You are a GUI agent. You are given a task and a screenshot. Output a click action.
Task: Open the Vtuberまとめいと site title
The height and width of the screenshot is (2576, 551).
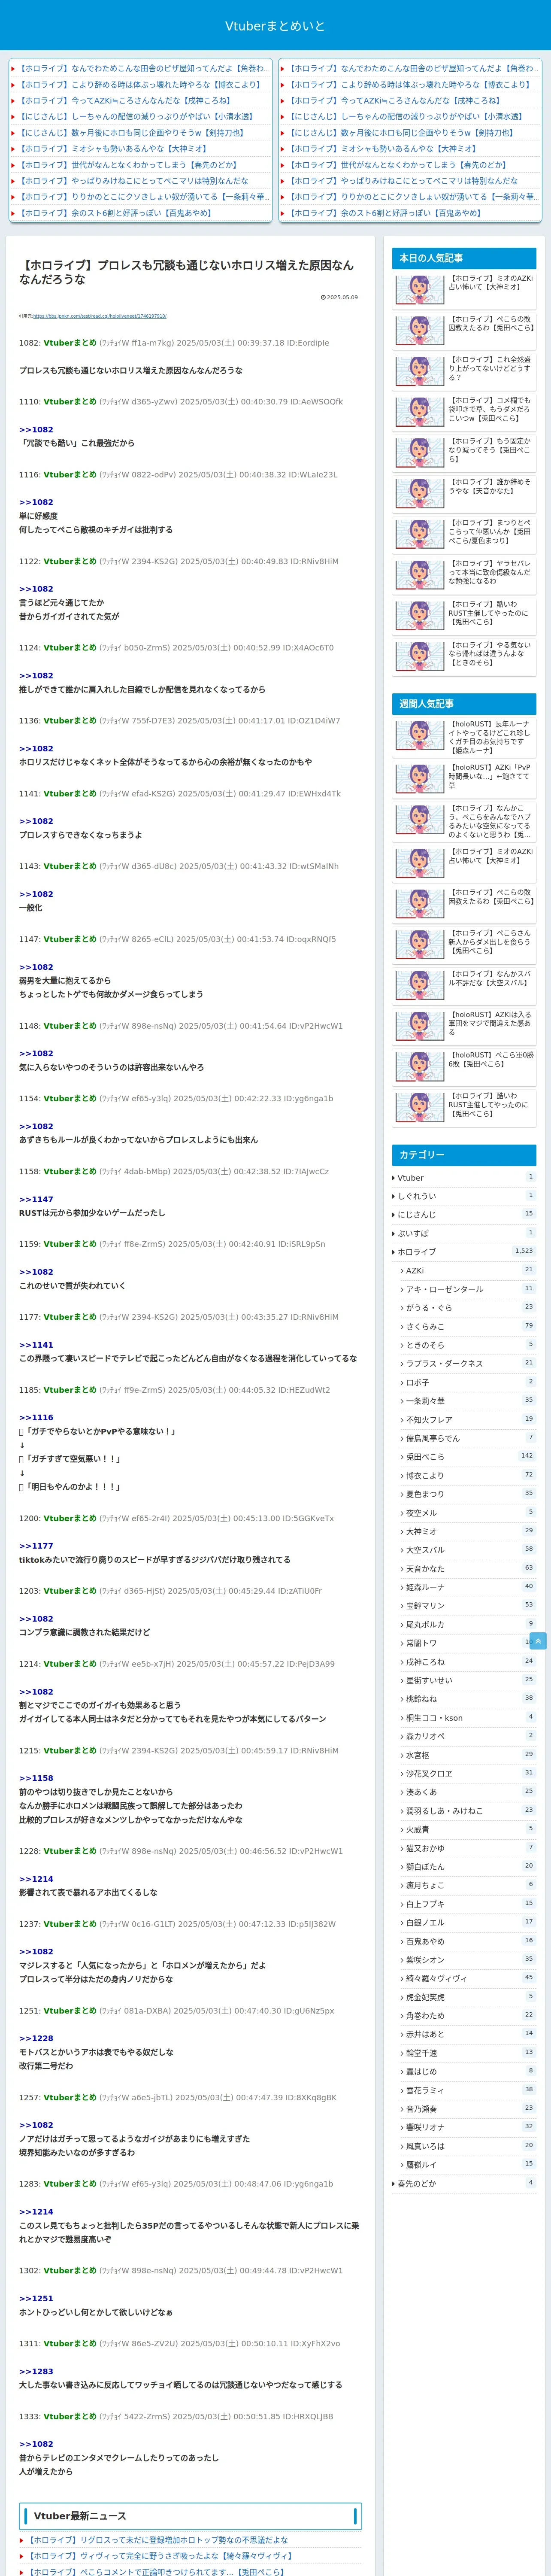click(275, 26)
